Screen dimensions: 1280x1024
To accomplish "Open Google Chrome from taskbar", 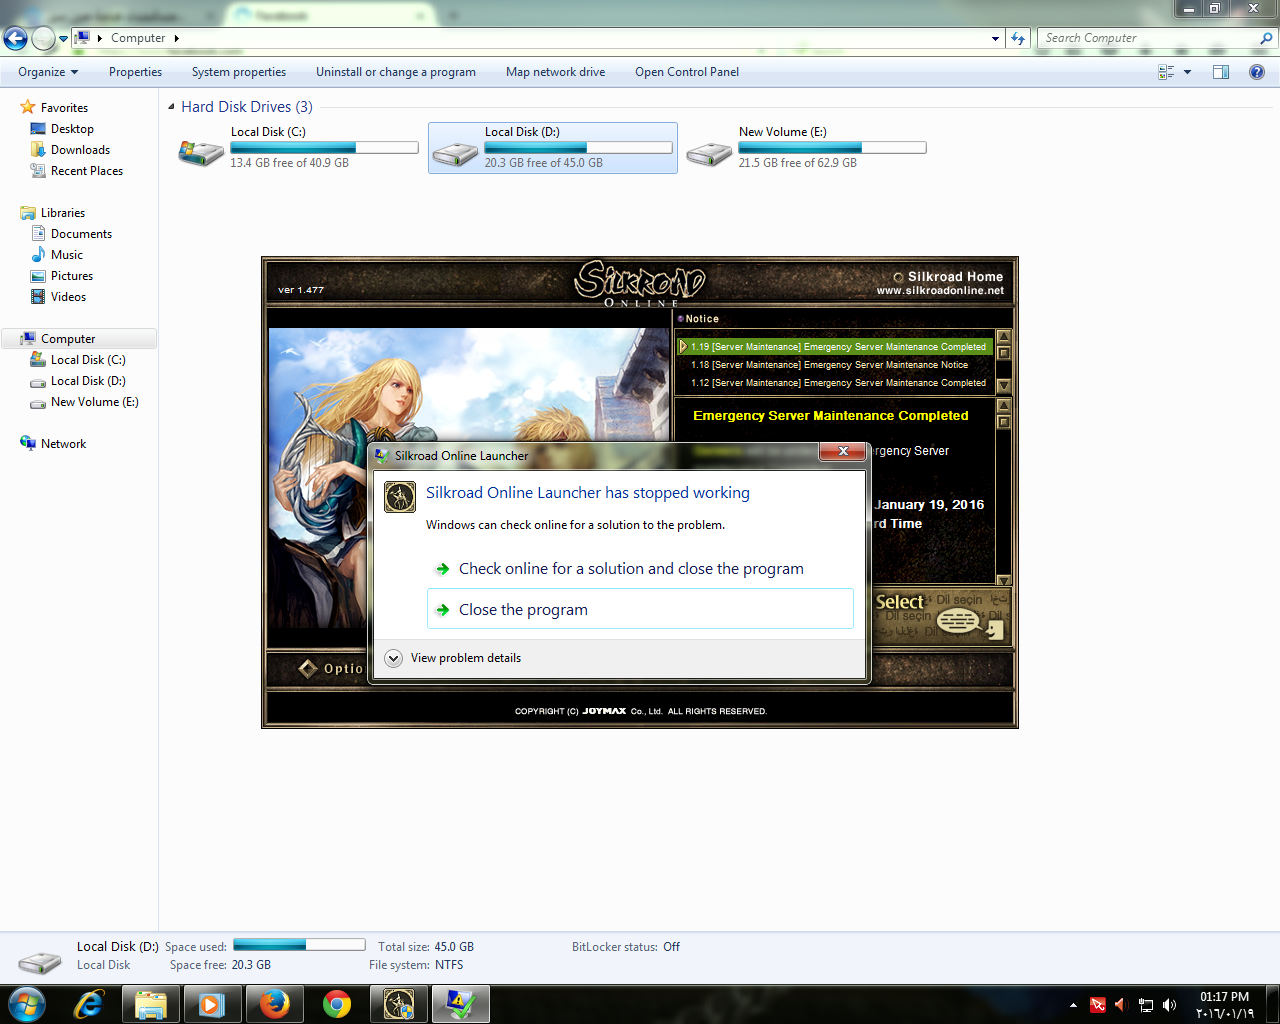I will 337,1004.
